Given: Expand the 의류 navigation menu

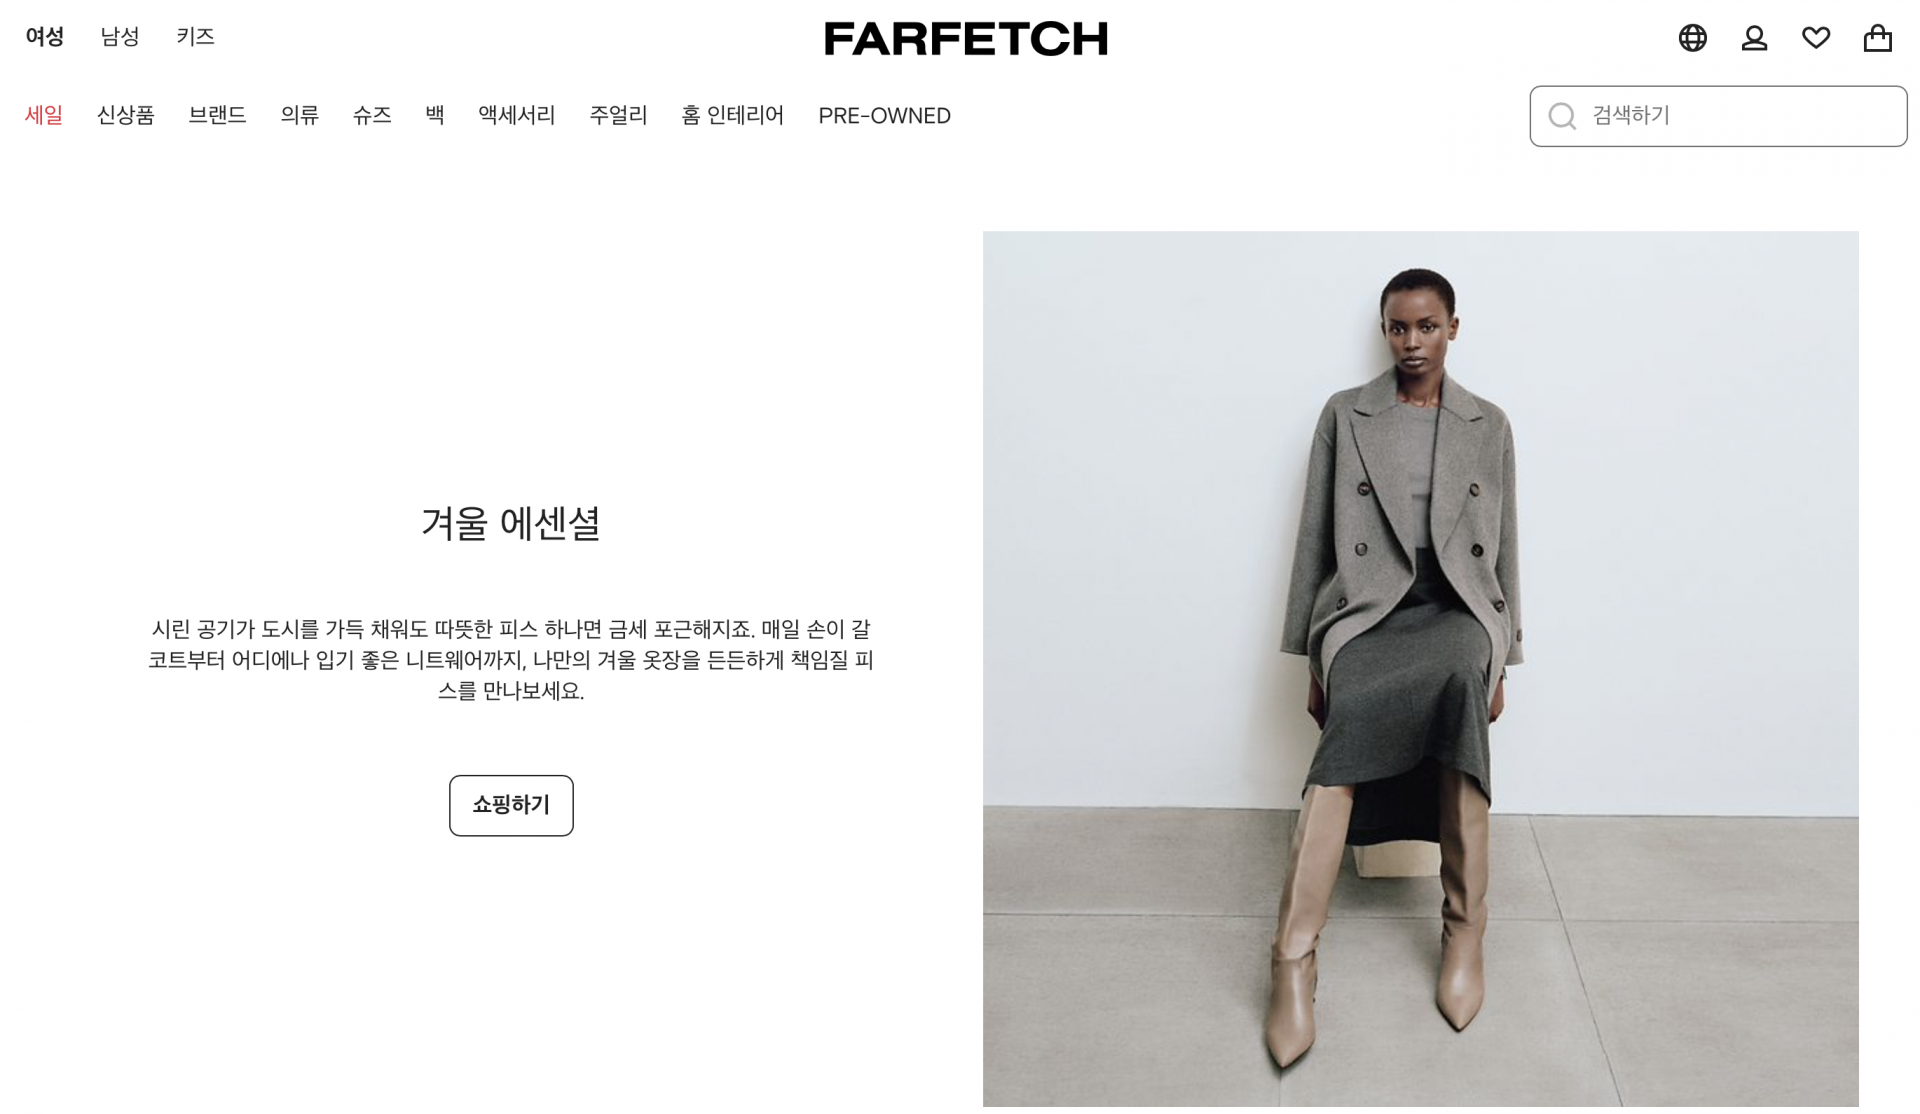Looking at the screenshot, I should click(299, 115).
